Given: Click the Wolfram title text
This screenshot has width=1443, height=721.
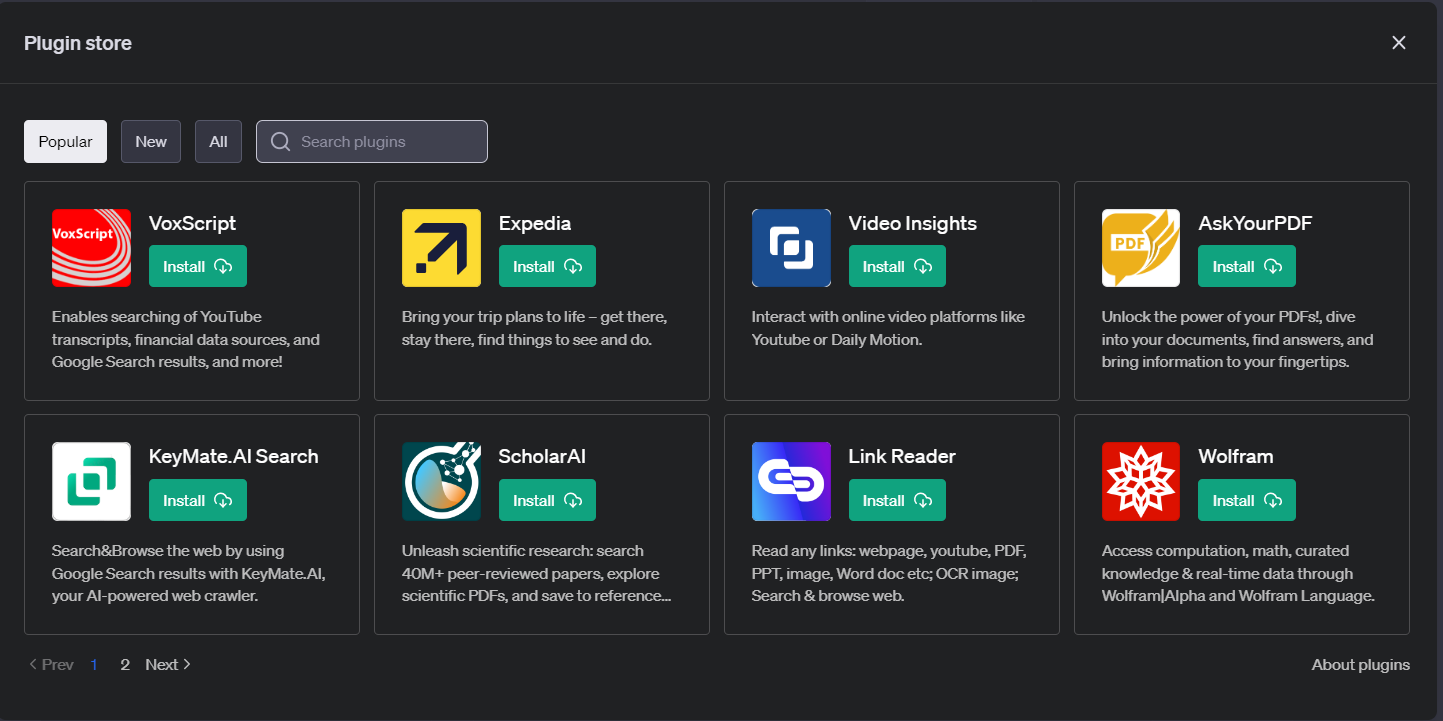Looking at the screenshot, I should point(1236,456).
